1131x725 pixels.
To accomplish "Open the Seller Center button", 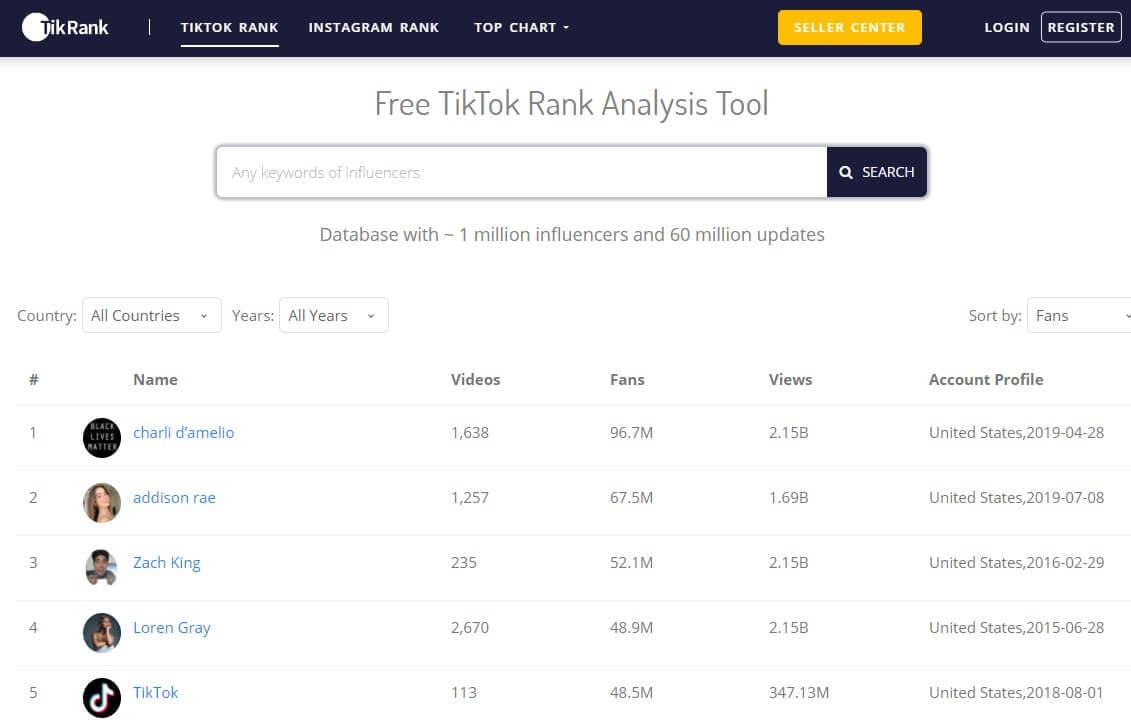I will (849, 27).
